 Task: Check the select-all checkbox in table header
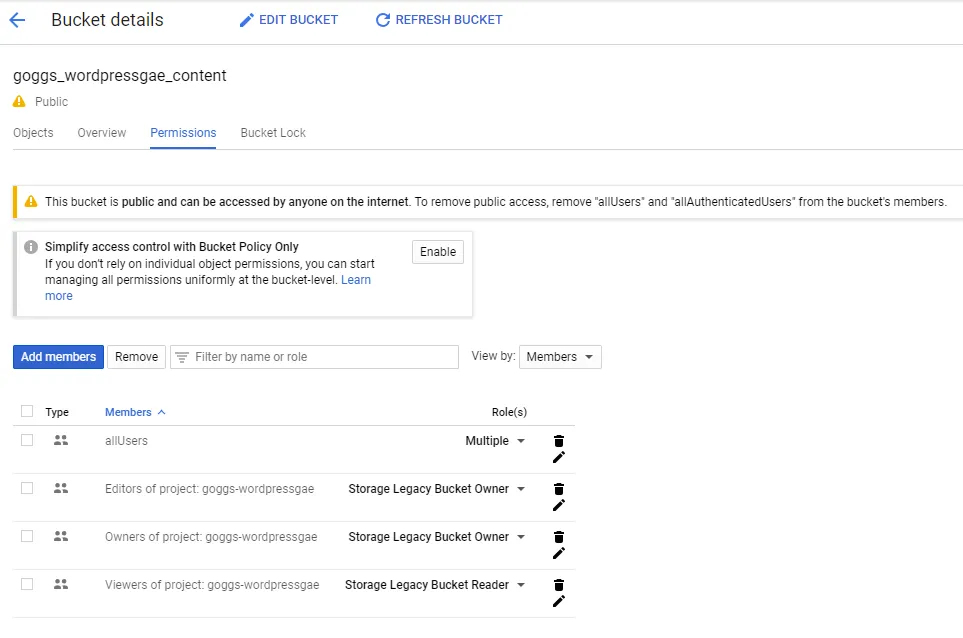27,411
